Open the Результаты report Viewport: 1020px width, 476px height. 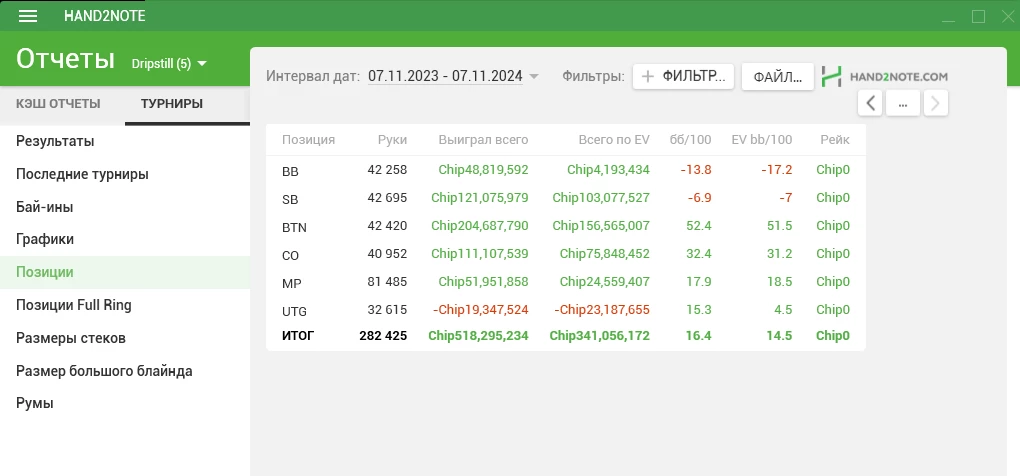point(55,141)
